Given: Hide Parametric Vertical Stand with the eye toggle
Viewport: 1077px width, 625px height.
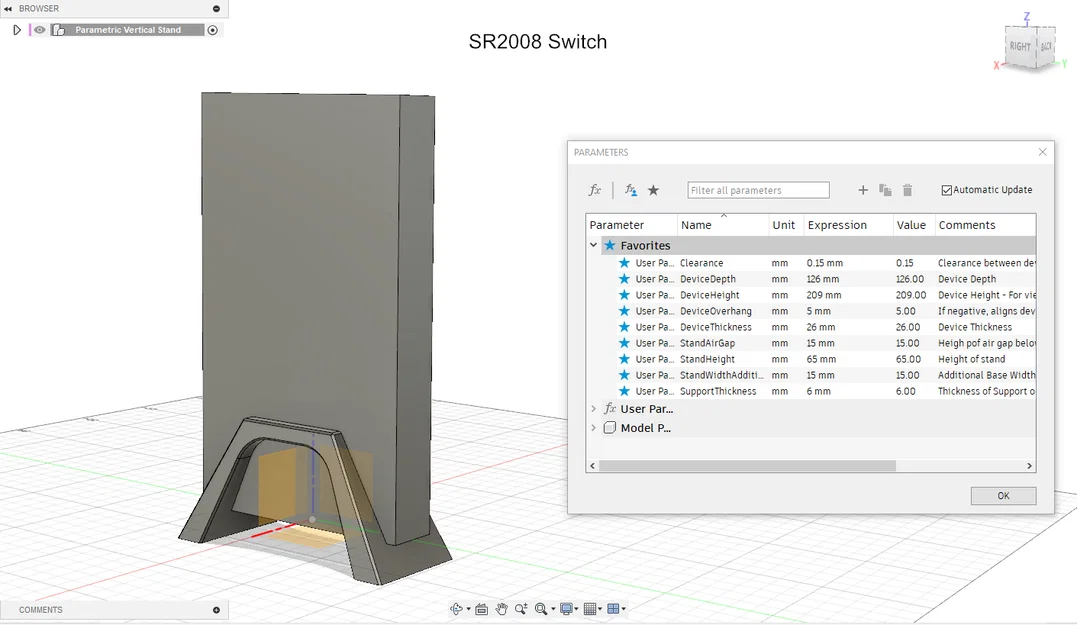Looking at the screenshot, I should (x=39, y=29).
